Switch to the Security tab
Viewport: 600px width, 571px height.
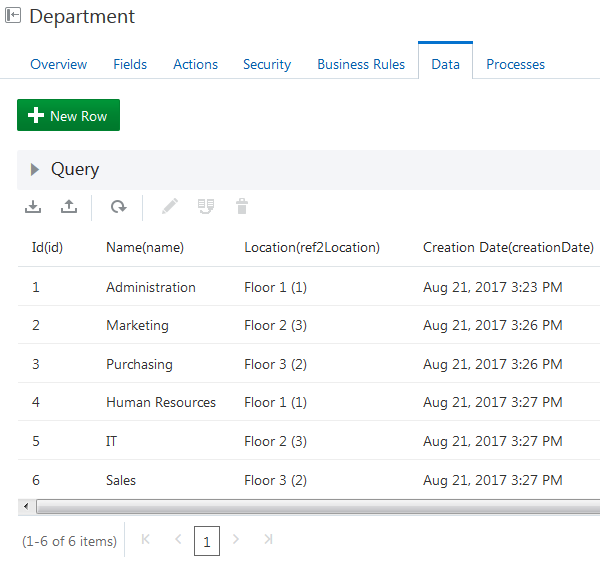pyautogui.click(x=267, y=64)
